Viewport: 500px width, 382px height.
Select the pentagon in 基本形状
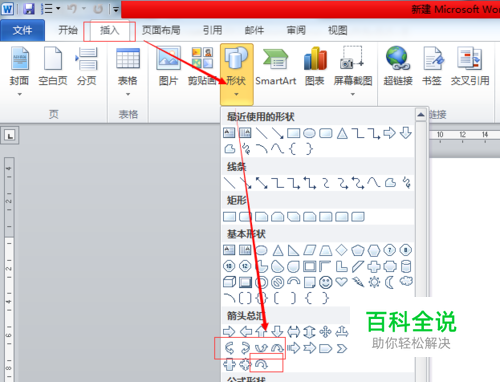pyautogui.click(x=358, y=250)
